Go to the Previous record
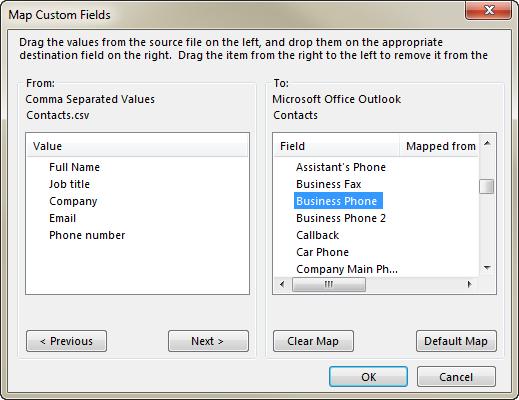 pyautogui.click(x=66, y=341)
